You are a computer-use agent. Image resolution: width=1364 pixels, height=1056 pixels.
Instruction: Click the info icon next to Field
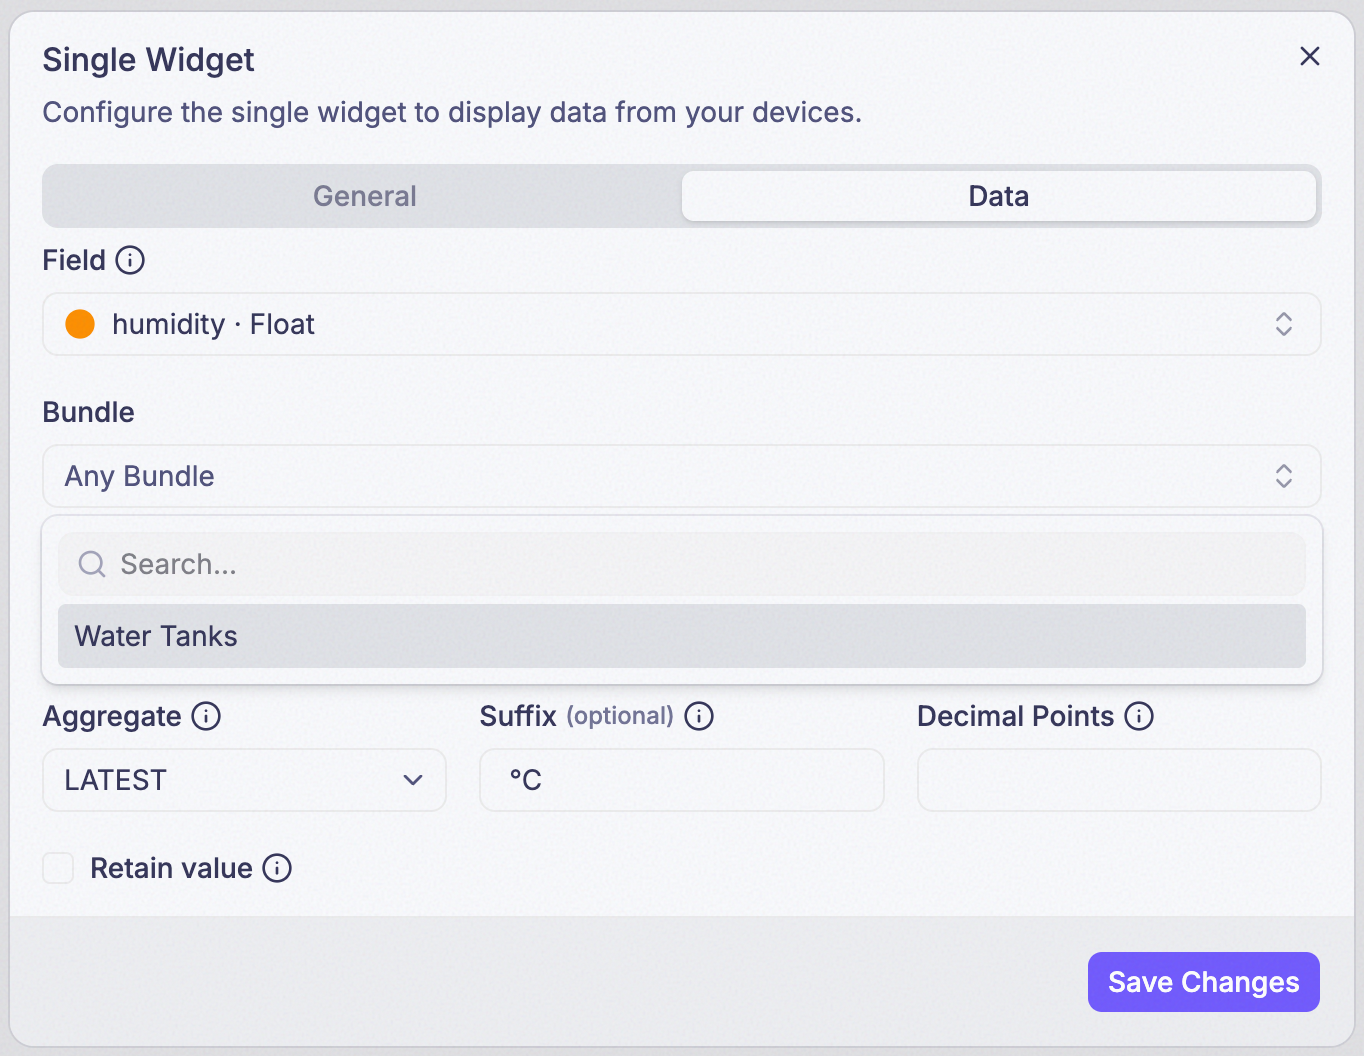(x=130, y=260)
